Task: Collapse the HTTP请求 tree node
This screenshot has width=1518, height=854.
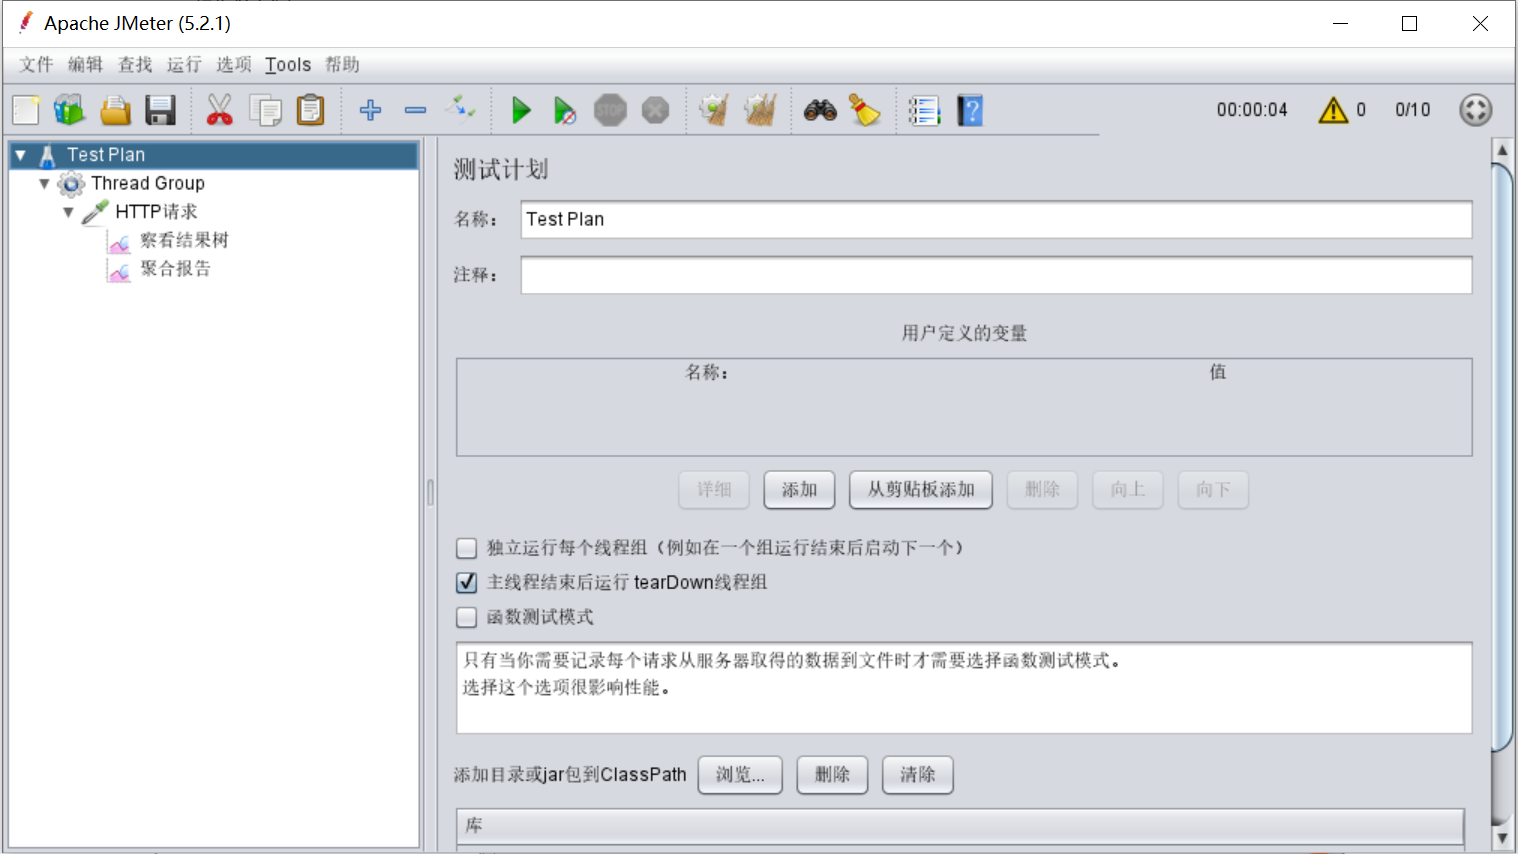Action: (x=68, y=212)
